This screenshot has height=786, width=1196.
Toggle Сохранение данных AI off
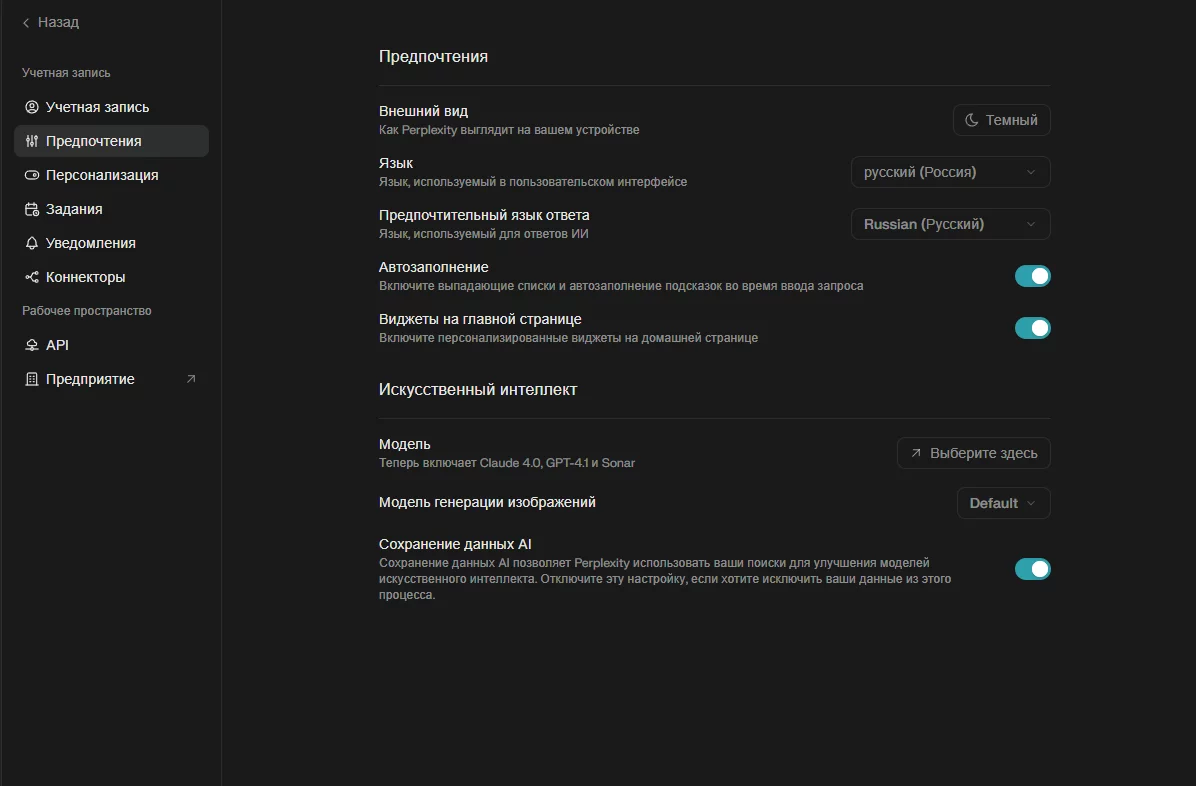pyautogui.click(x=1032, y=569)
